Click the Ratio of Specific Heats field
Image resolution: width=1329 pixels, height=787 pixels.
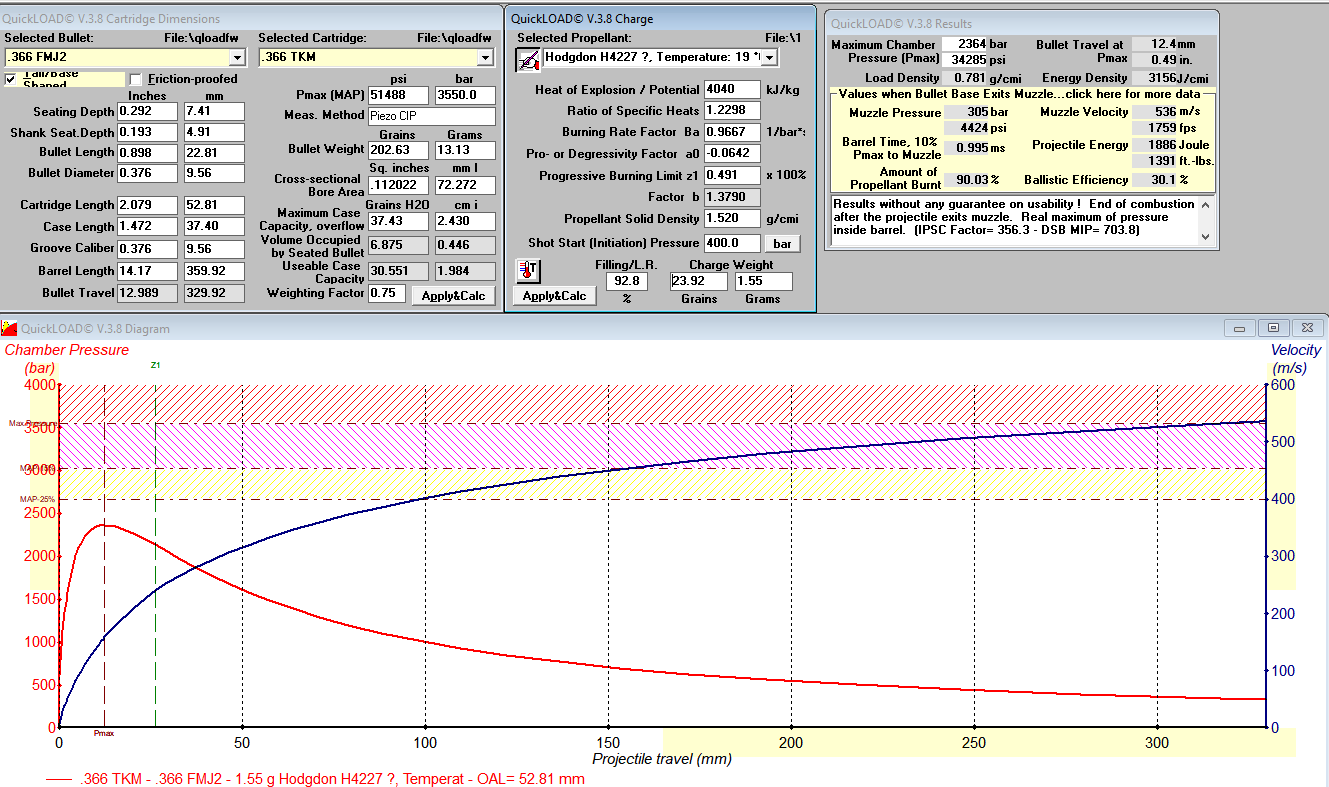732,110
